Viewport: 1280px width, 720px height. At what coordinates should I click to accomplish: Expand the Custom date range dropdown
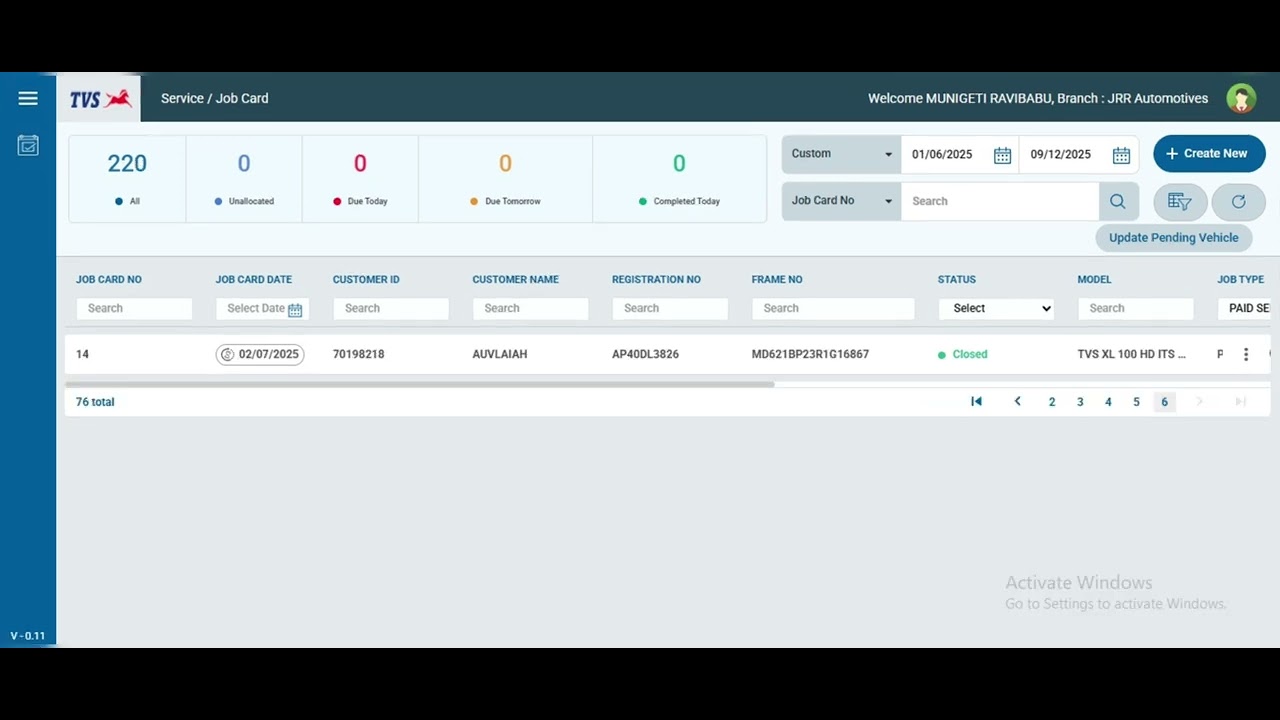coord(841,154)
